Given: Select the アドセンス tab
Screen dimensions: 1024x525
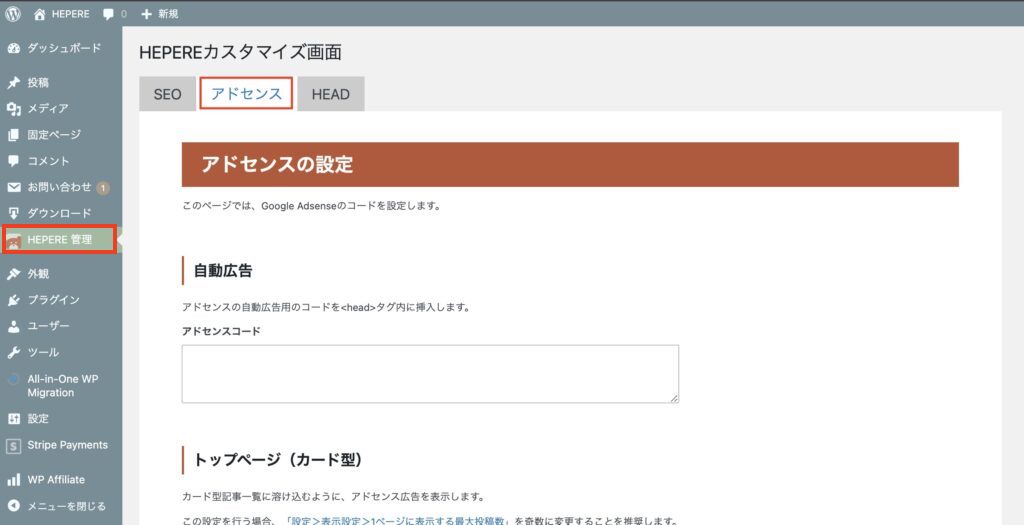Looking at the screenshot, I should [x=246, y=93].
